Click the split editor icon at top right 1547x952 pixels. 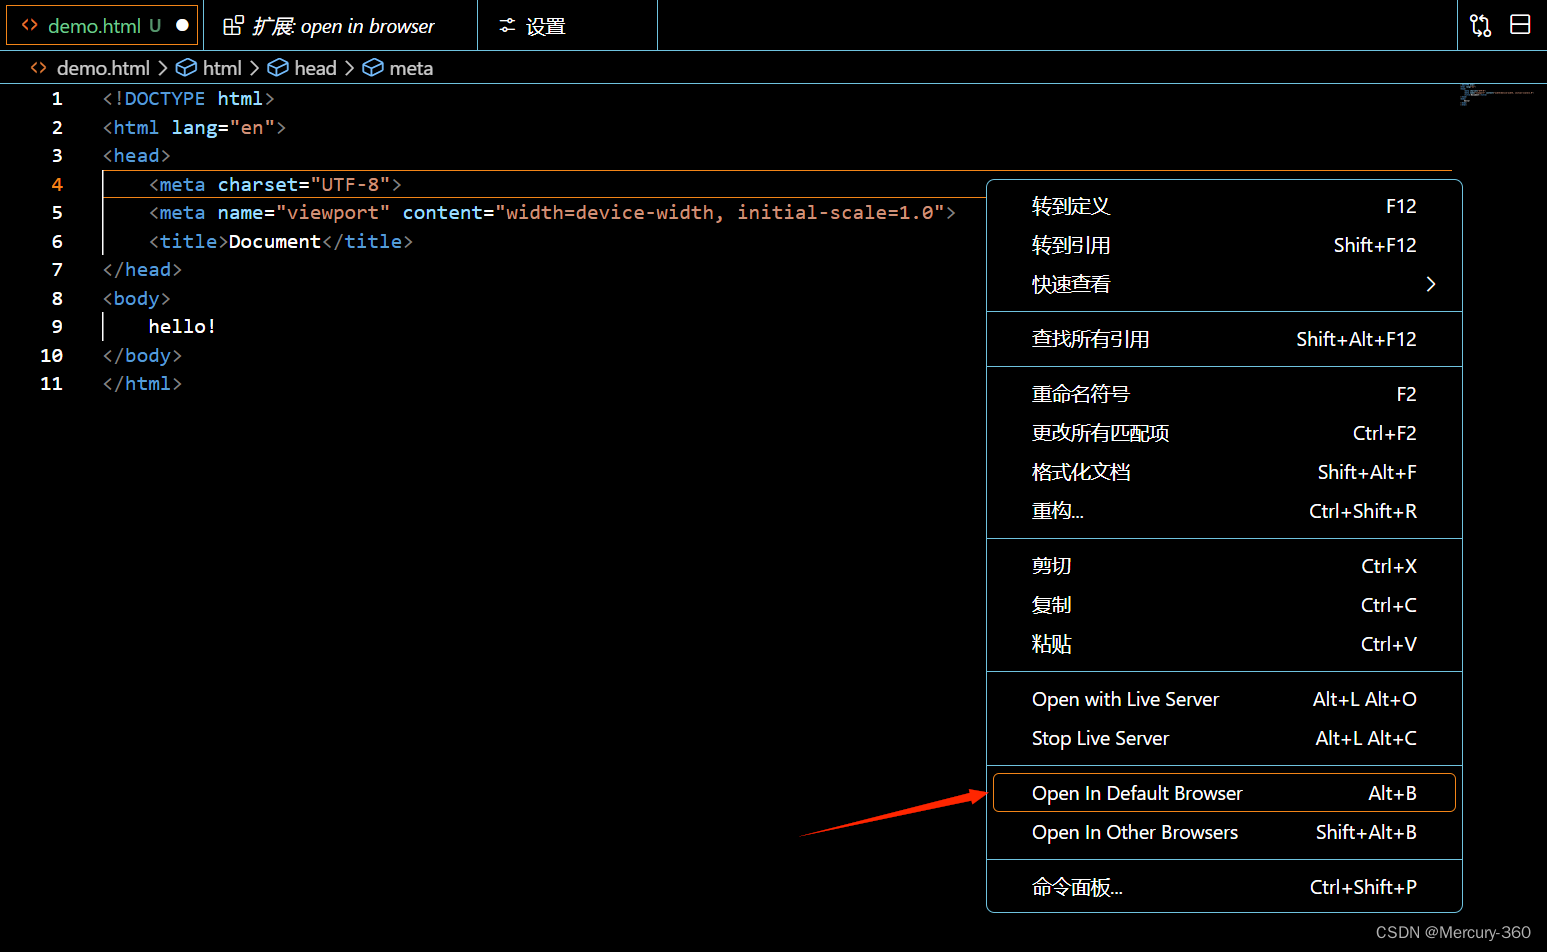pyautogui.click(x=1520, y=24)
